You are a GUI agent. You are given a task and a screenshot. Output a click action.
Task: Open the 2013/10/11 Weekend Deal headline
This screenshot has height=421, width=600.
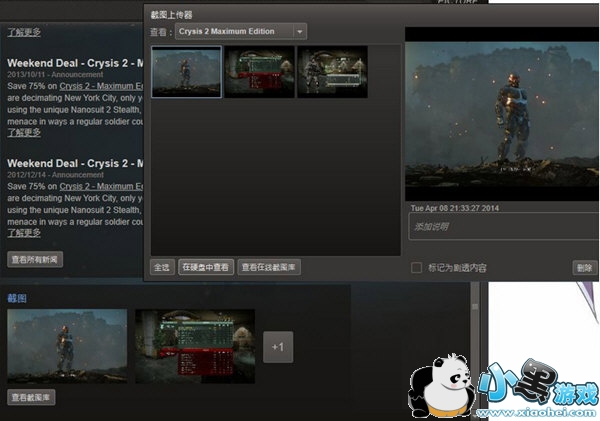pos(75,63)
